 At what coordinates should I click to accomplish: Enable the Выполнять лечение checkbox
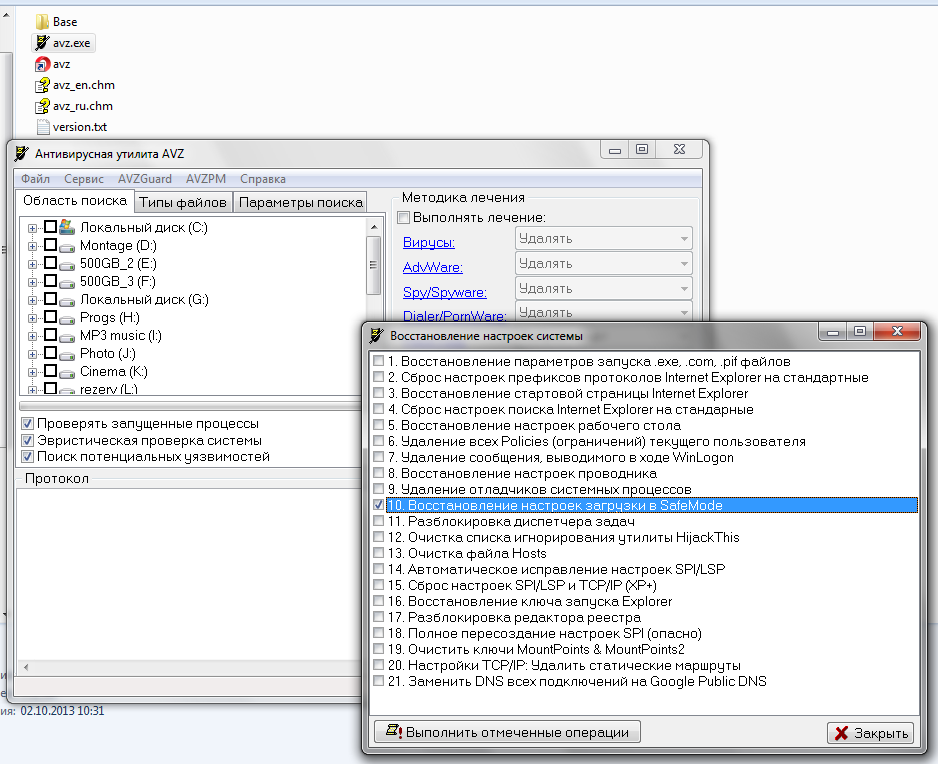pyautogui.click(x=404, y=217)
